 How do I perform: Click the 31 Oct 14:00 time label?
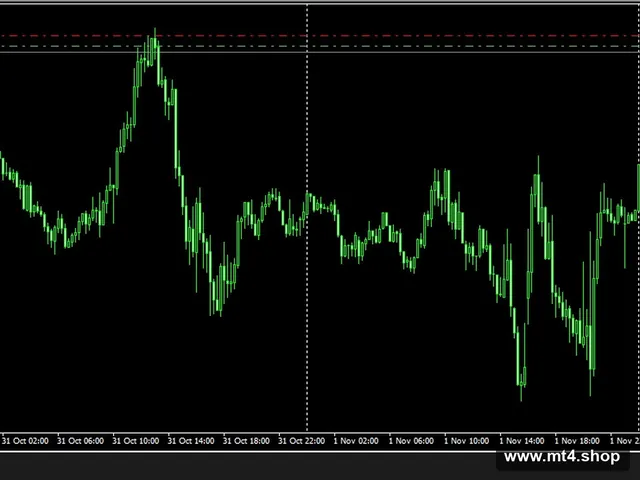[x=191, y=441]
